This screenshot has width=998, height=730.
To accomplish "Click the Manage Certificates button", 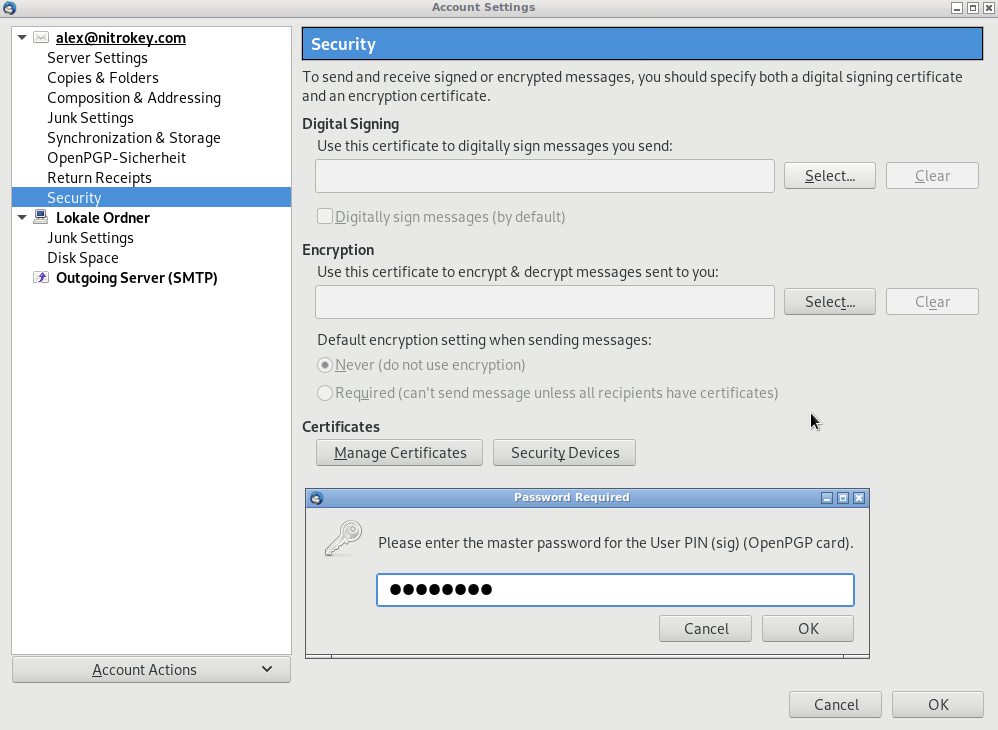I will (x=399, y=453).
